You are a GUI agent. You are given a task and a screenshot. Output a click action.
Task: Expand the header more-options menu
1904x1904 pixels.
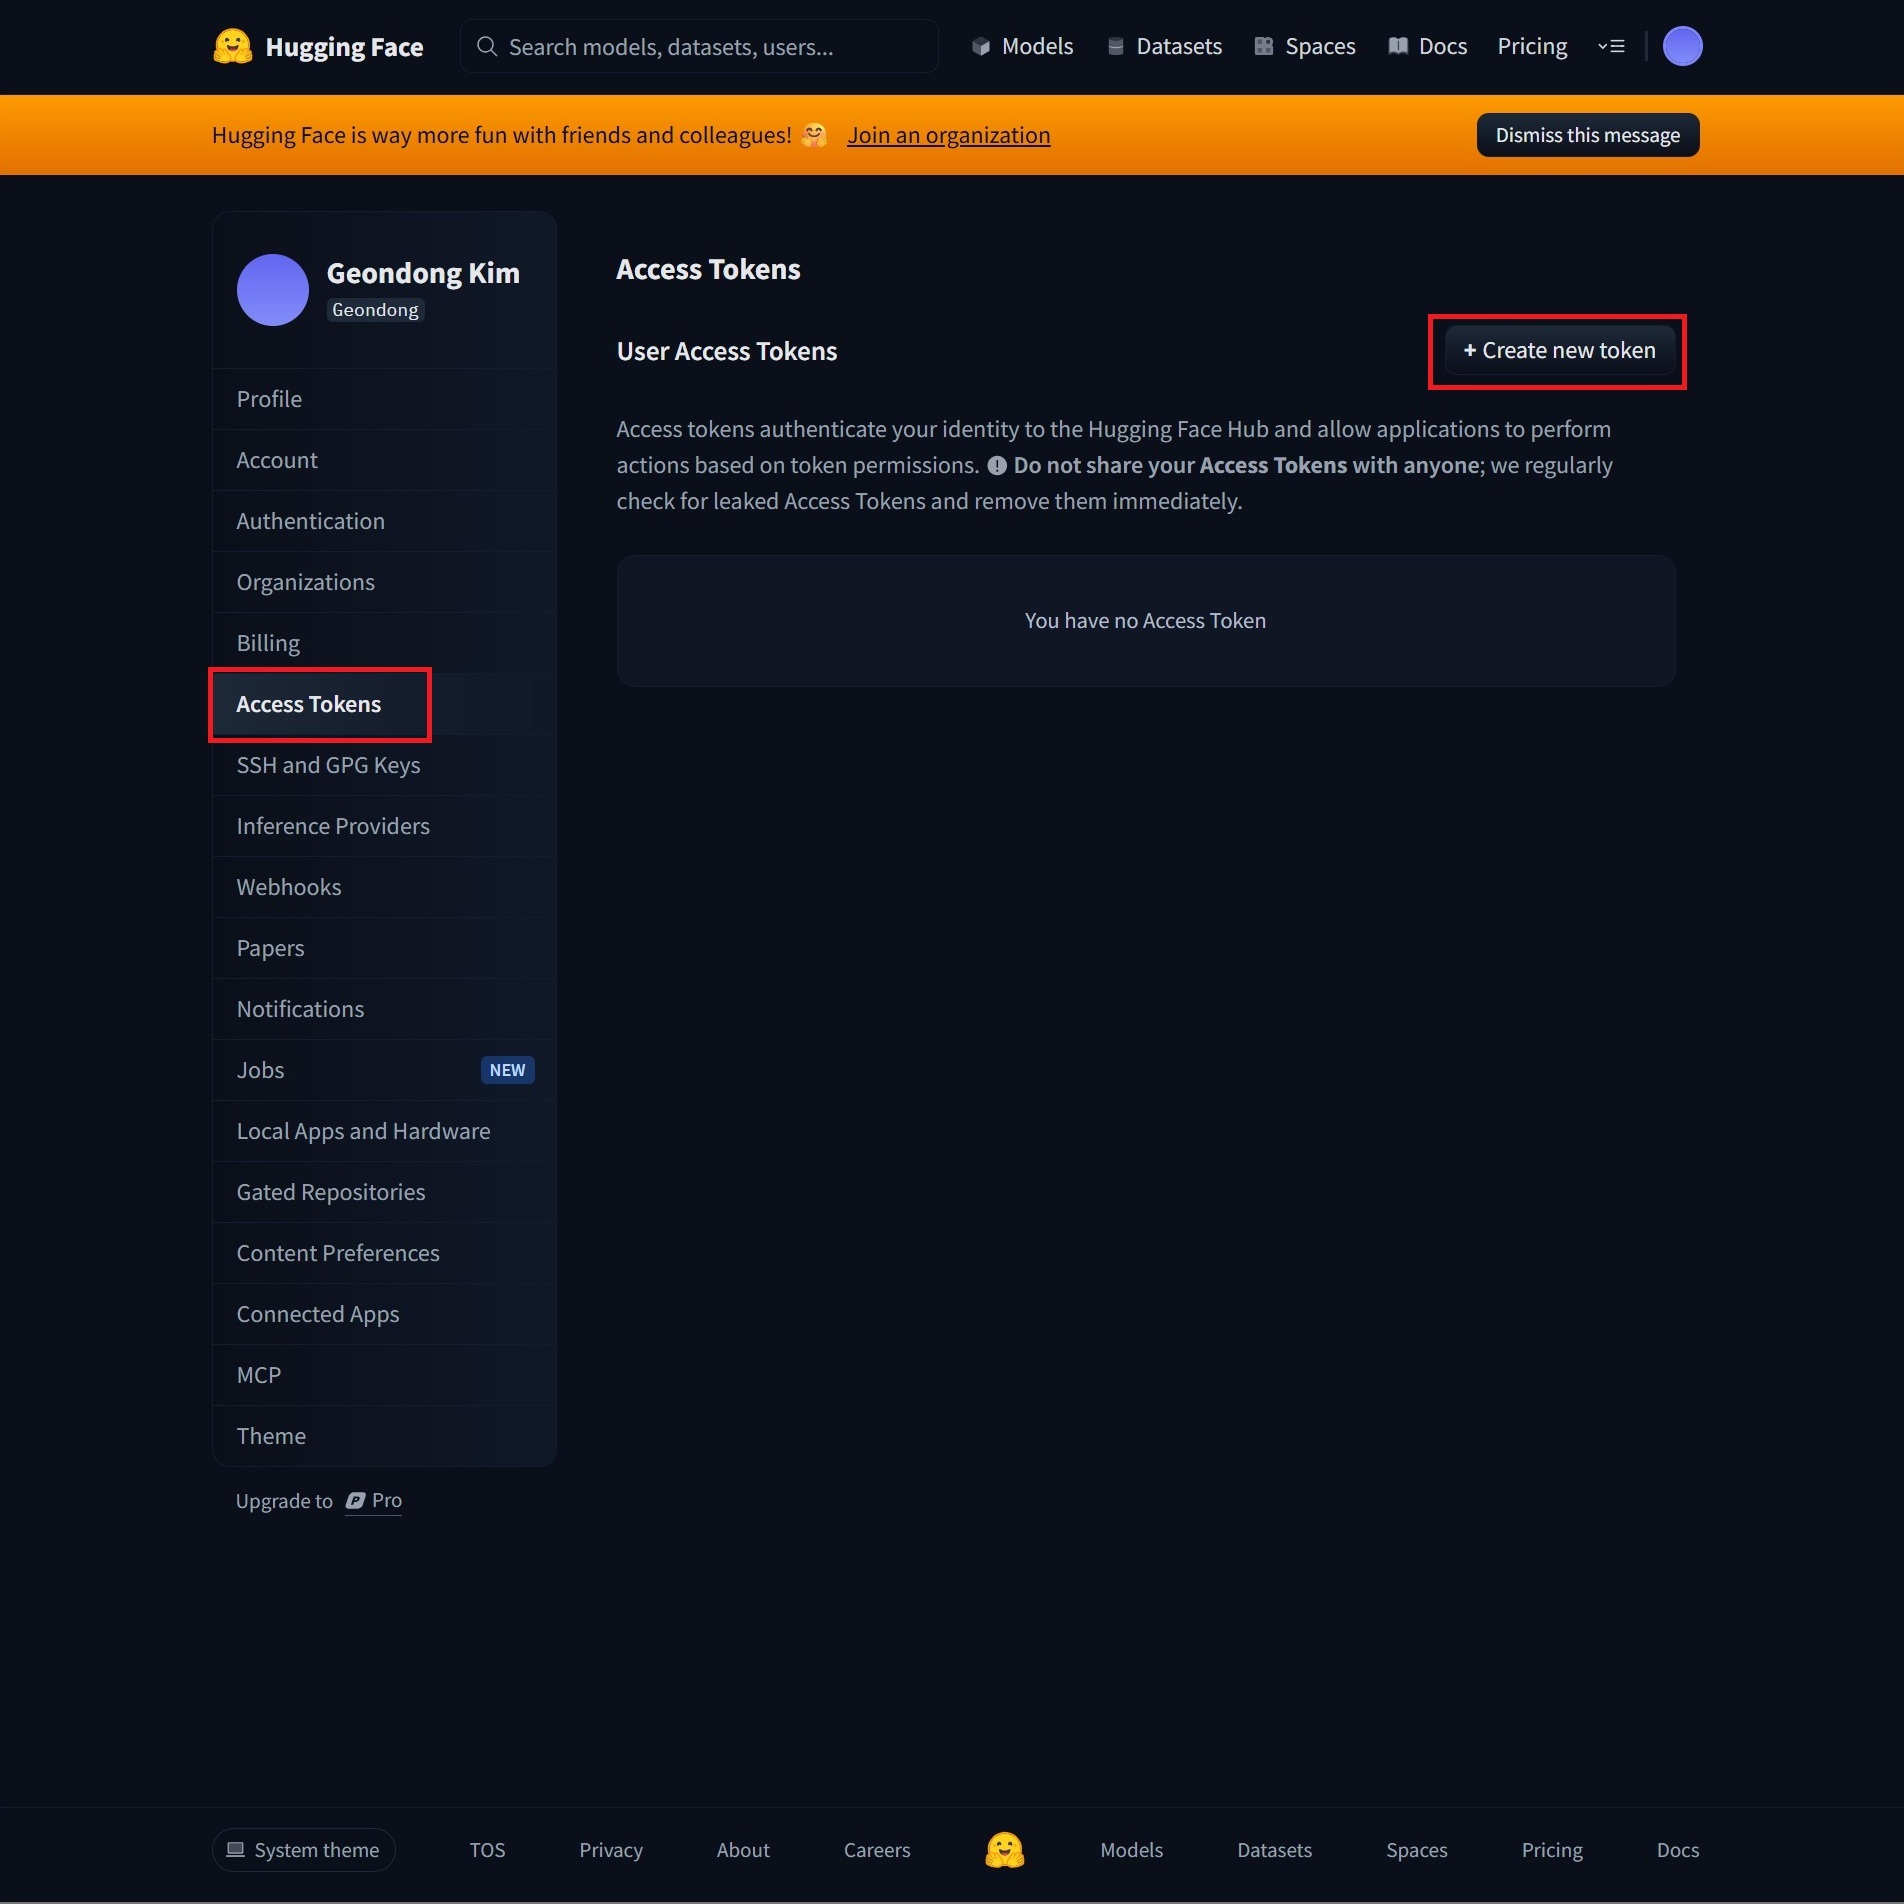point(1611,47)
